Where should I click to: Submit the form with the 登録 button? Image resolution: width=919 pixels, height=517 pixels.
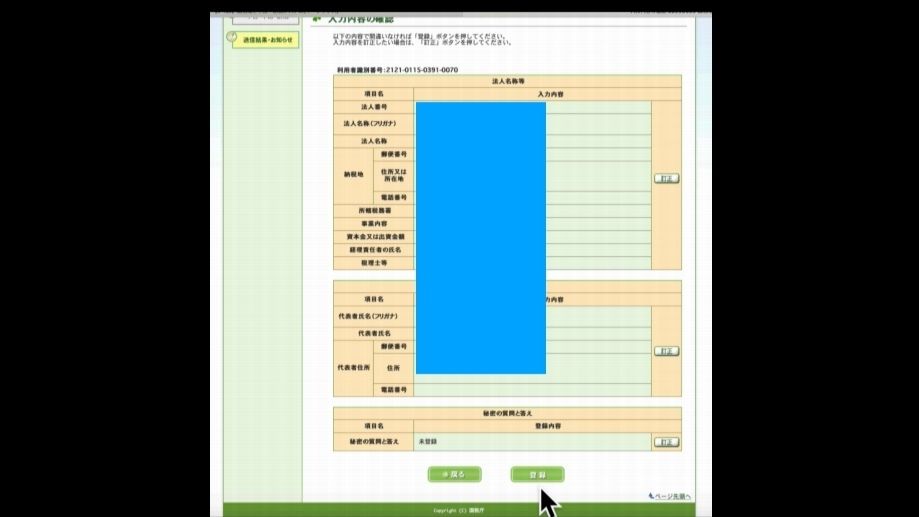tap(537, 474)
